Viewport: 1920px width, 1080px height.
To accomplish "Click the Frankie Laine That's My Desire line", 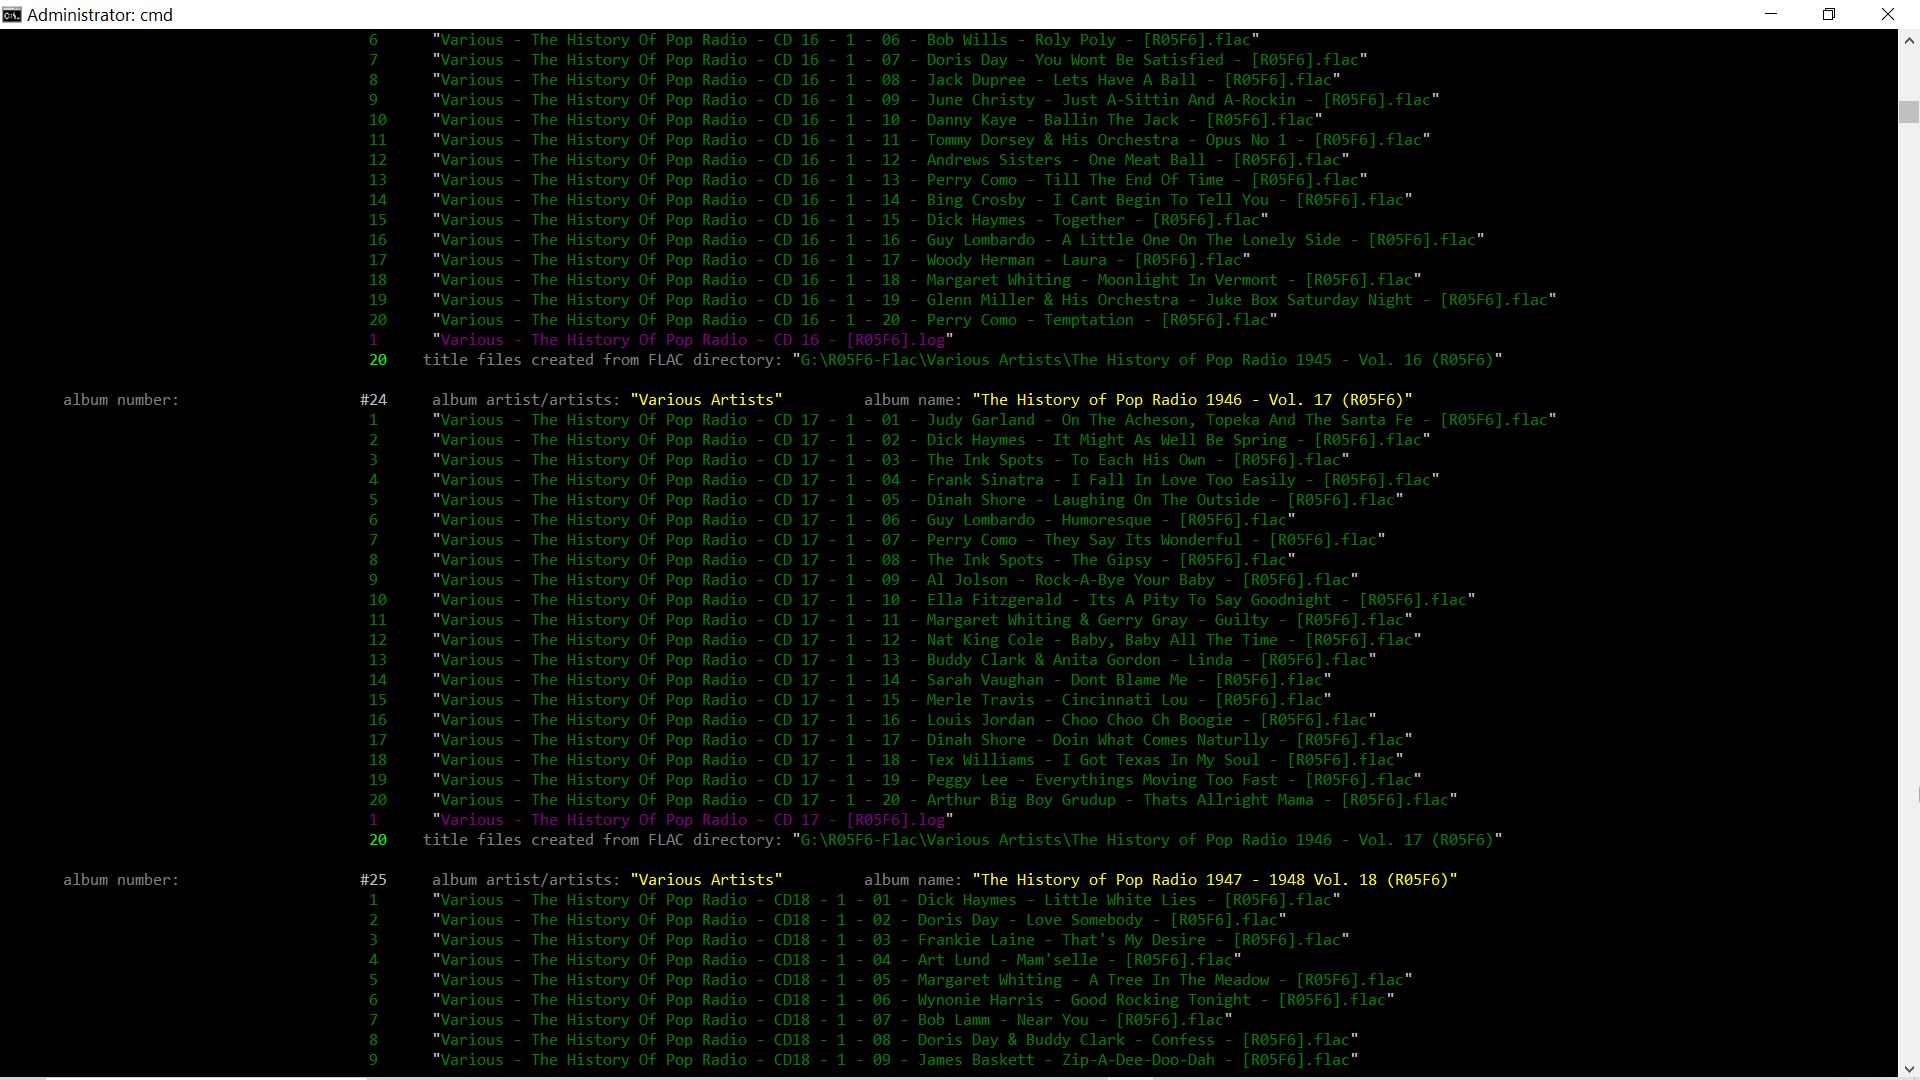I will tap(890, 940).
